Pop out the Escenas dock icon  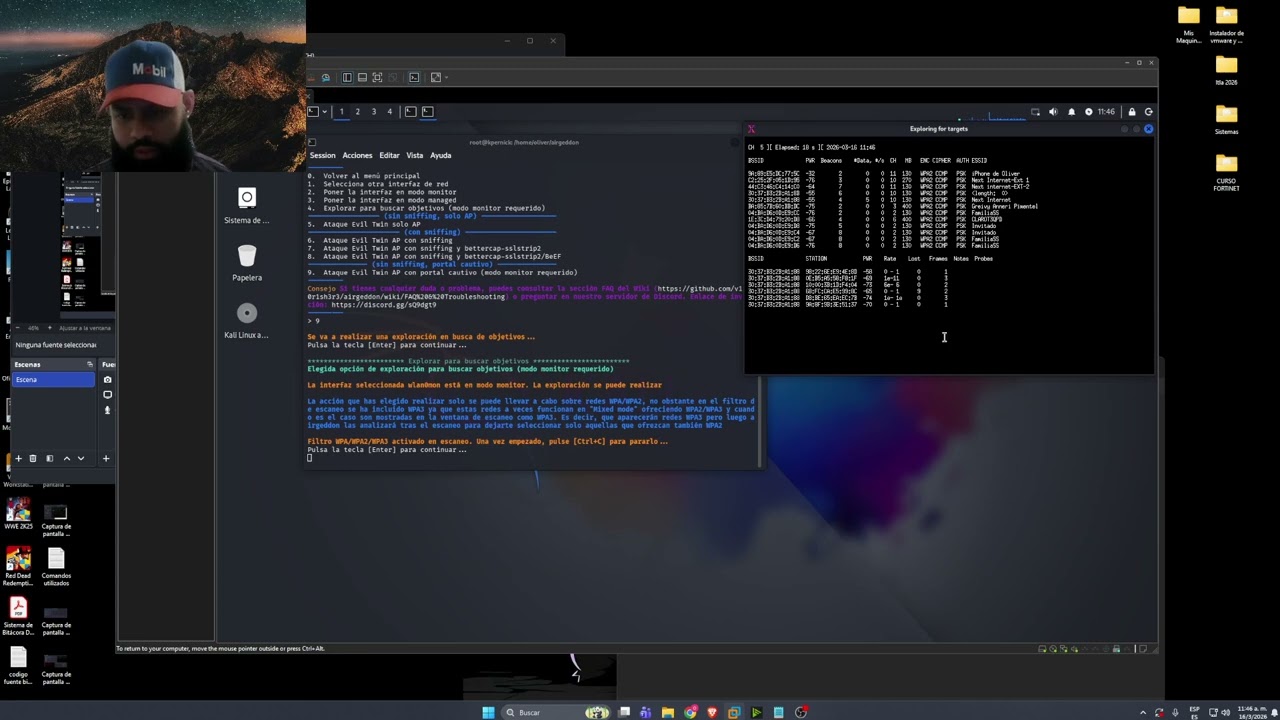[90, 364]
